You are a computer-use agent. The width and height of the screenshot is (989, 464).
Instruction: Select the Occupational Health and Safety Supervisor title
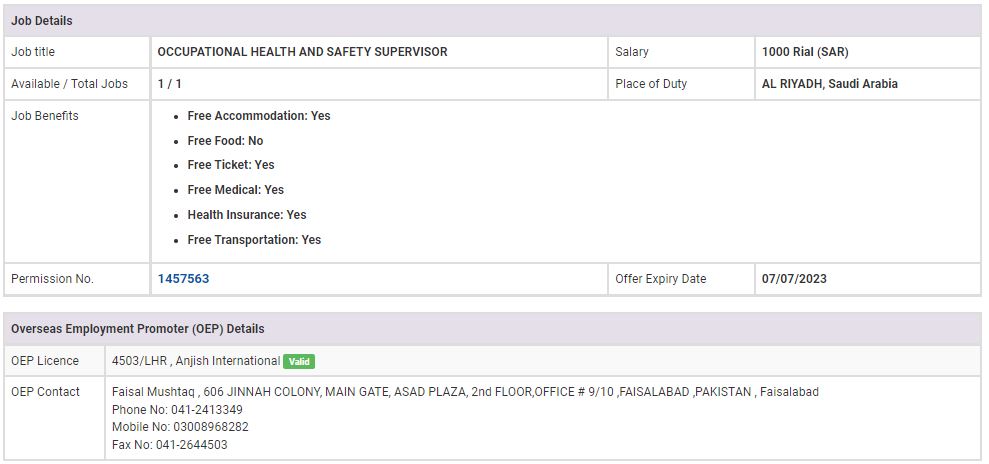coord(302,52)
